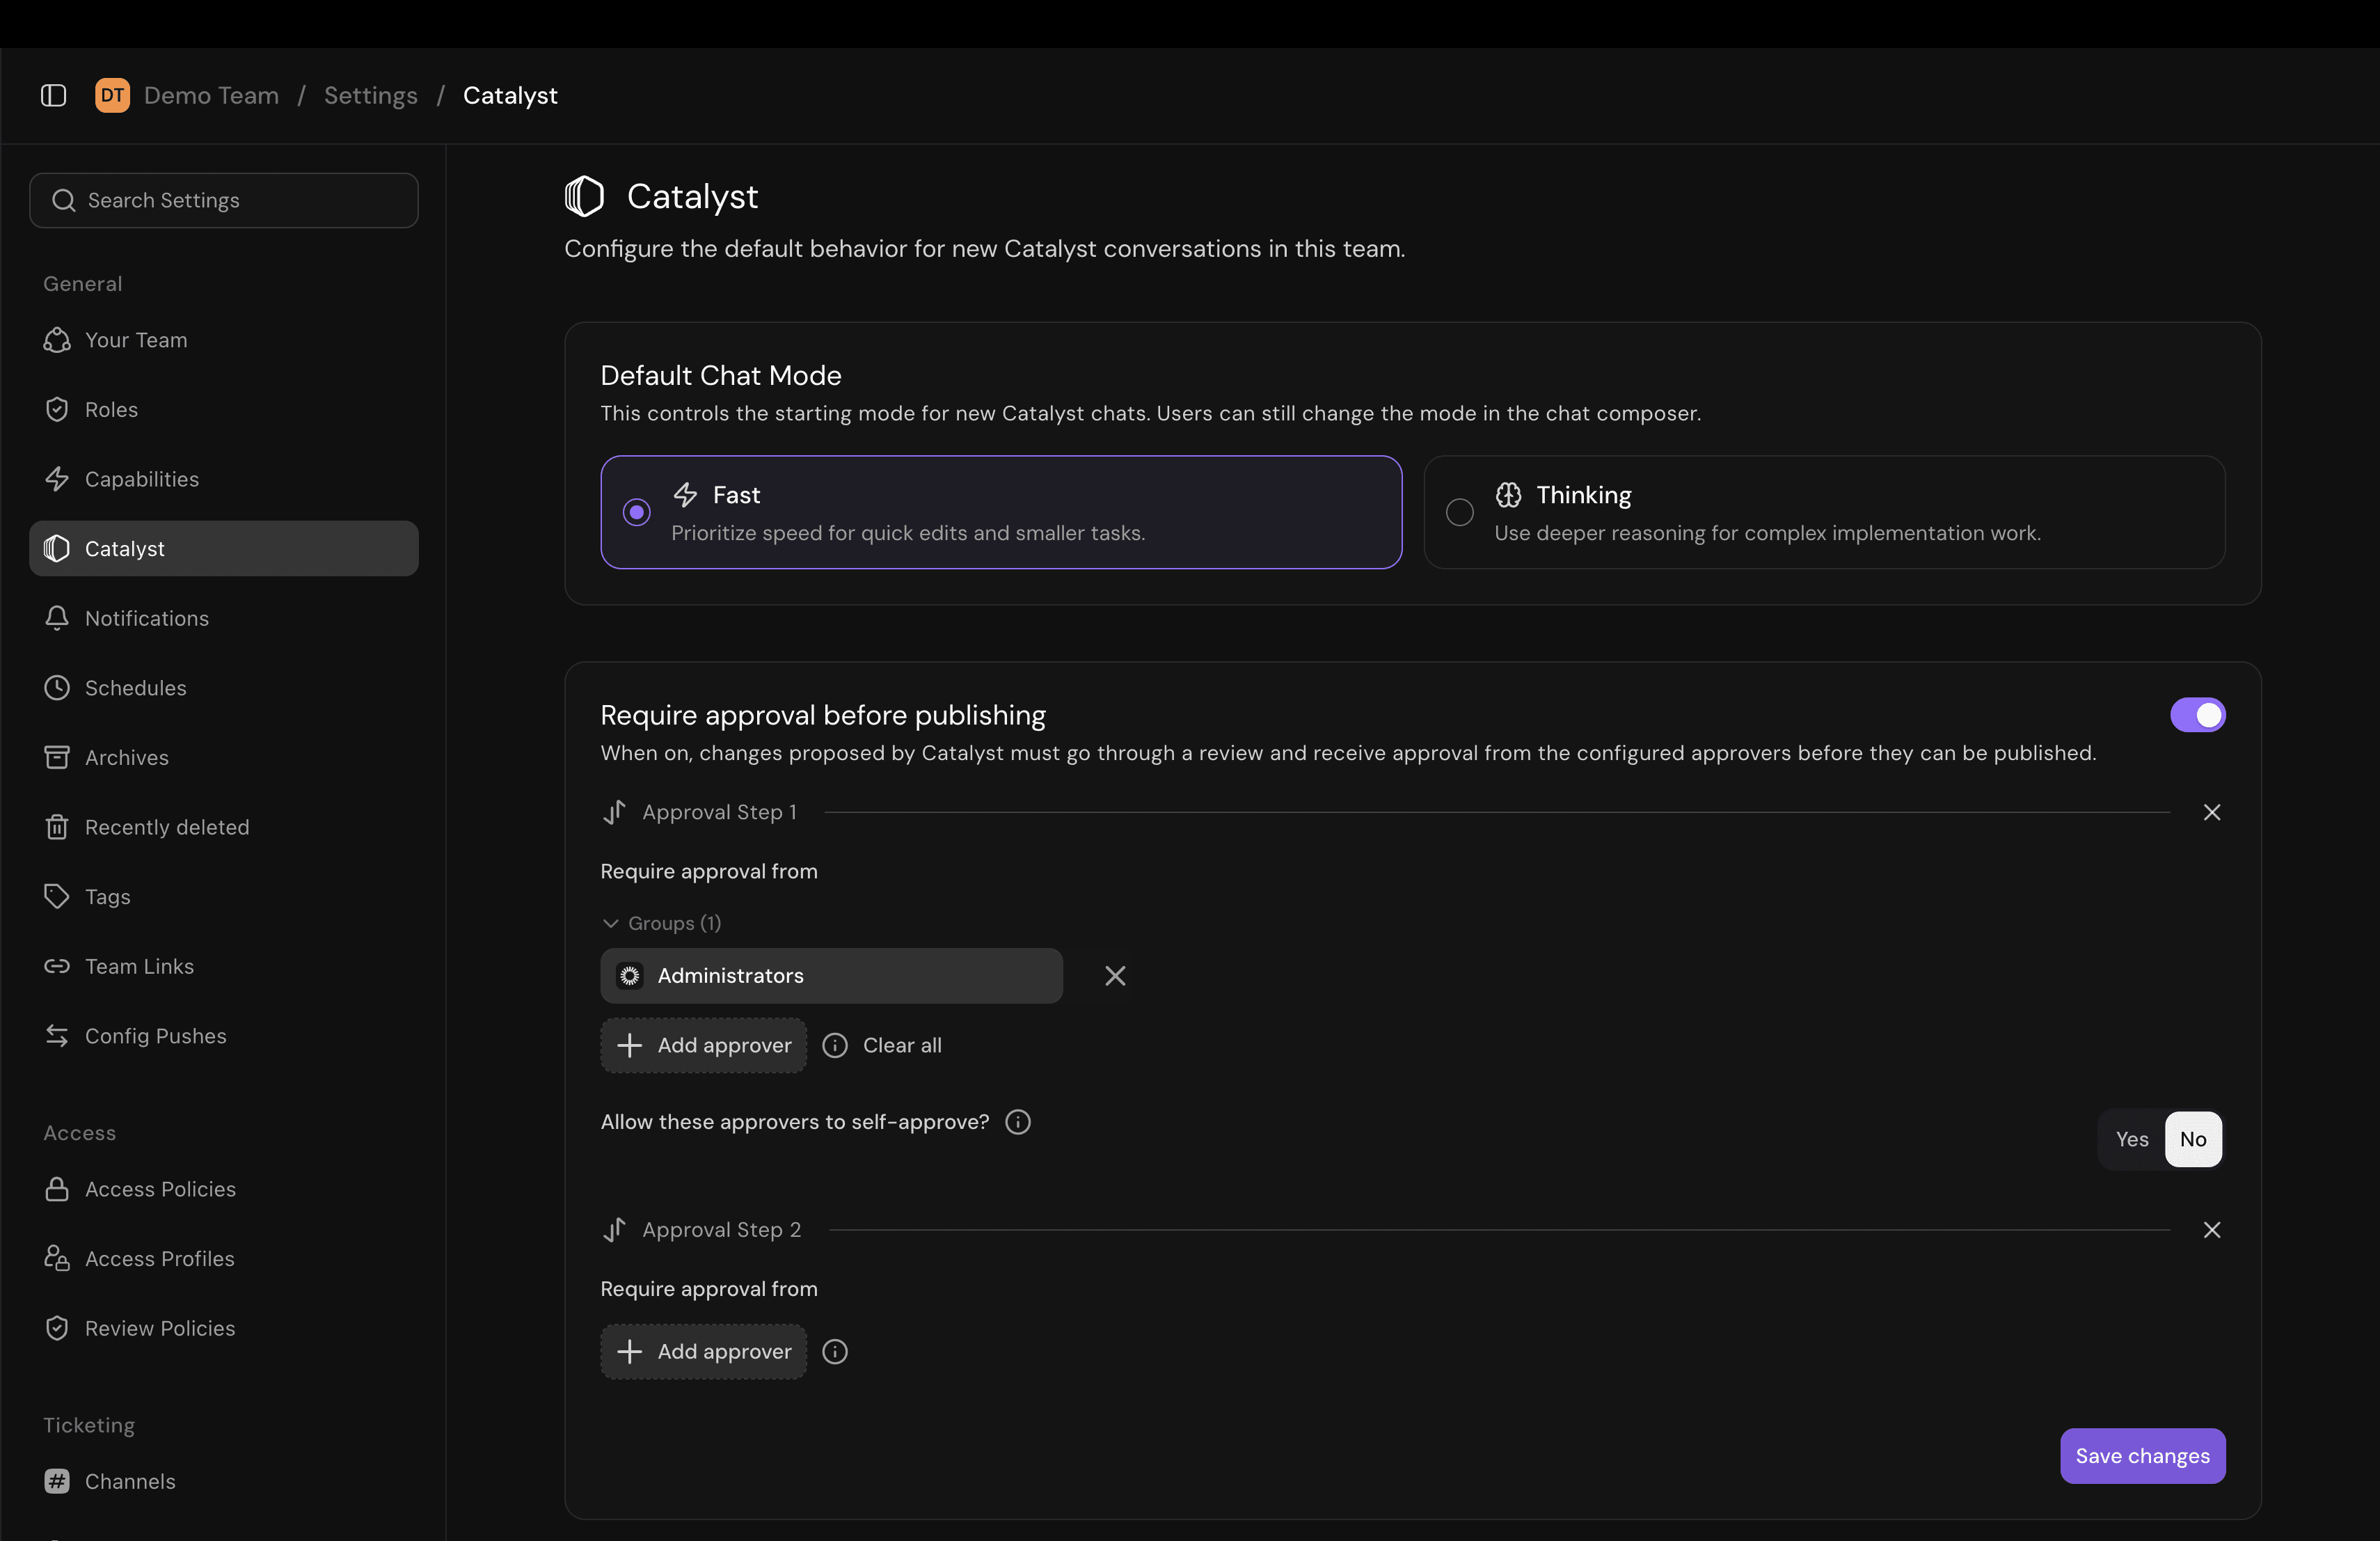Click the Catalyst logo beside the page title

click(584, 196)
